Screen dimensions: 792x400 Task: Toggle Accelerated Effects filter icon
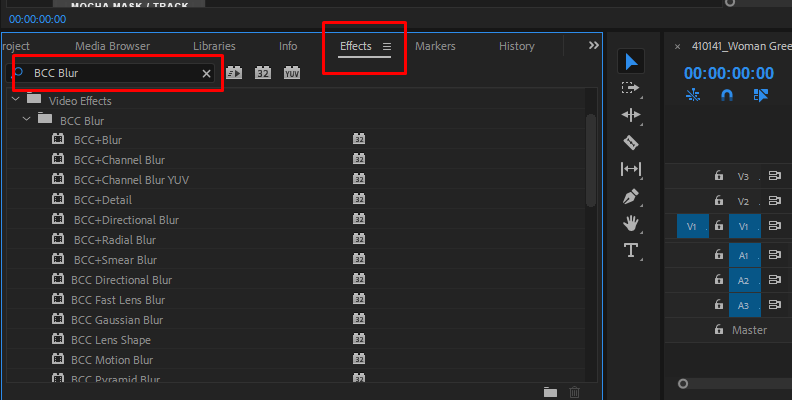coord(234,73)
